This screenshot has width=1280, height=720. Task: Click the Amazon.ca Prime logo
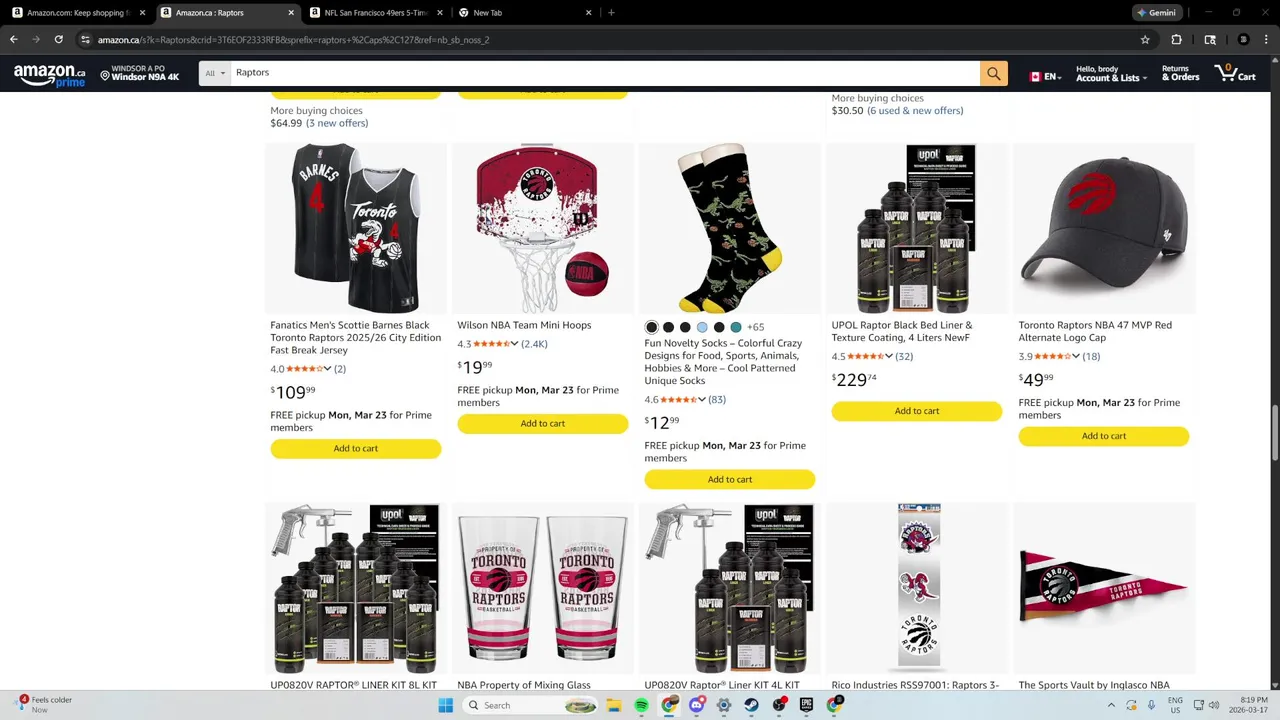click(49, 75)
